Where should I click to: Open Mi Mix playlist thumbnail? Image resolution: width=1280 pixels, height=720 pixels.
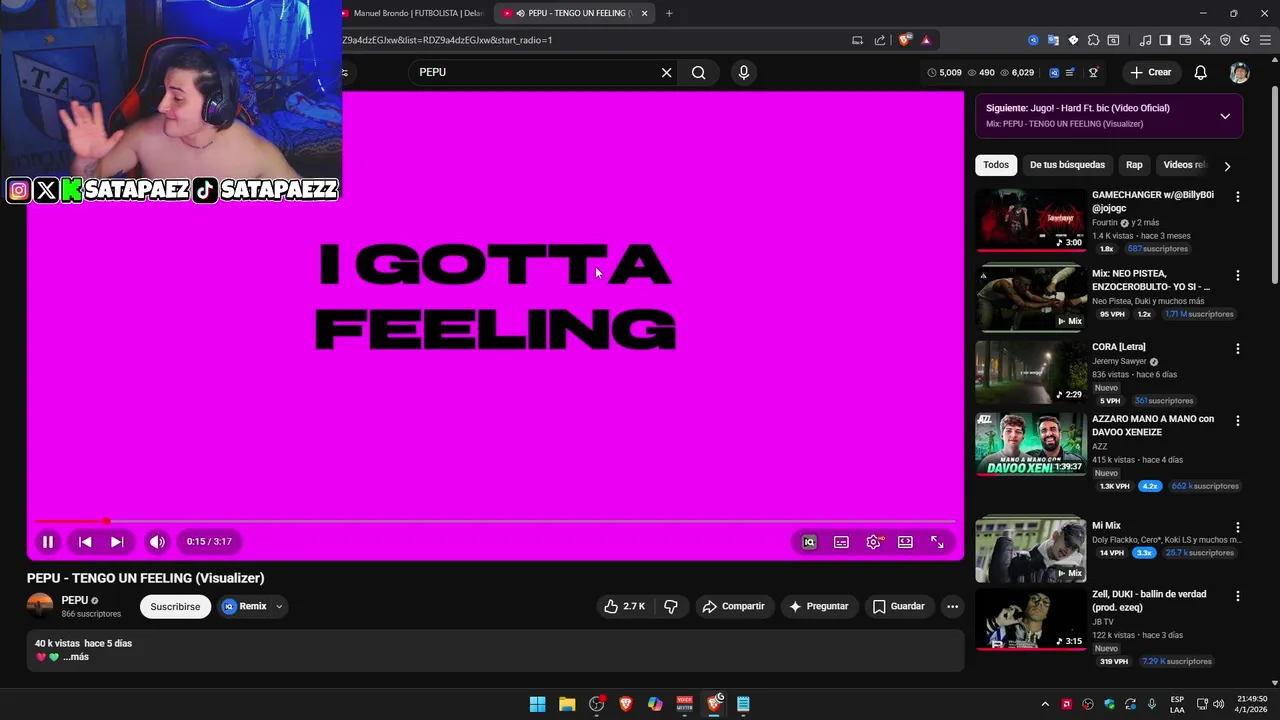tap(1030, 549)
